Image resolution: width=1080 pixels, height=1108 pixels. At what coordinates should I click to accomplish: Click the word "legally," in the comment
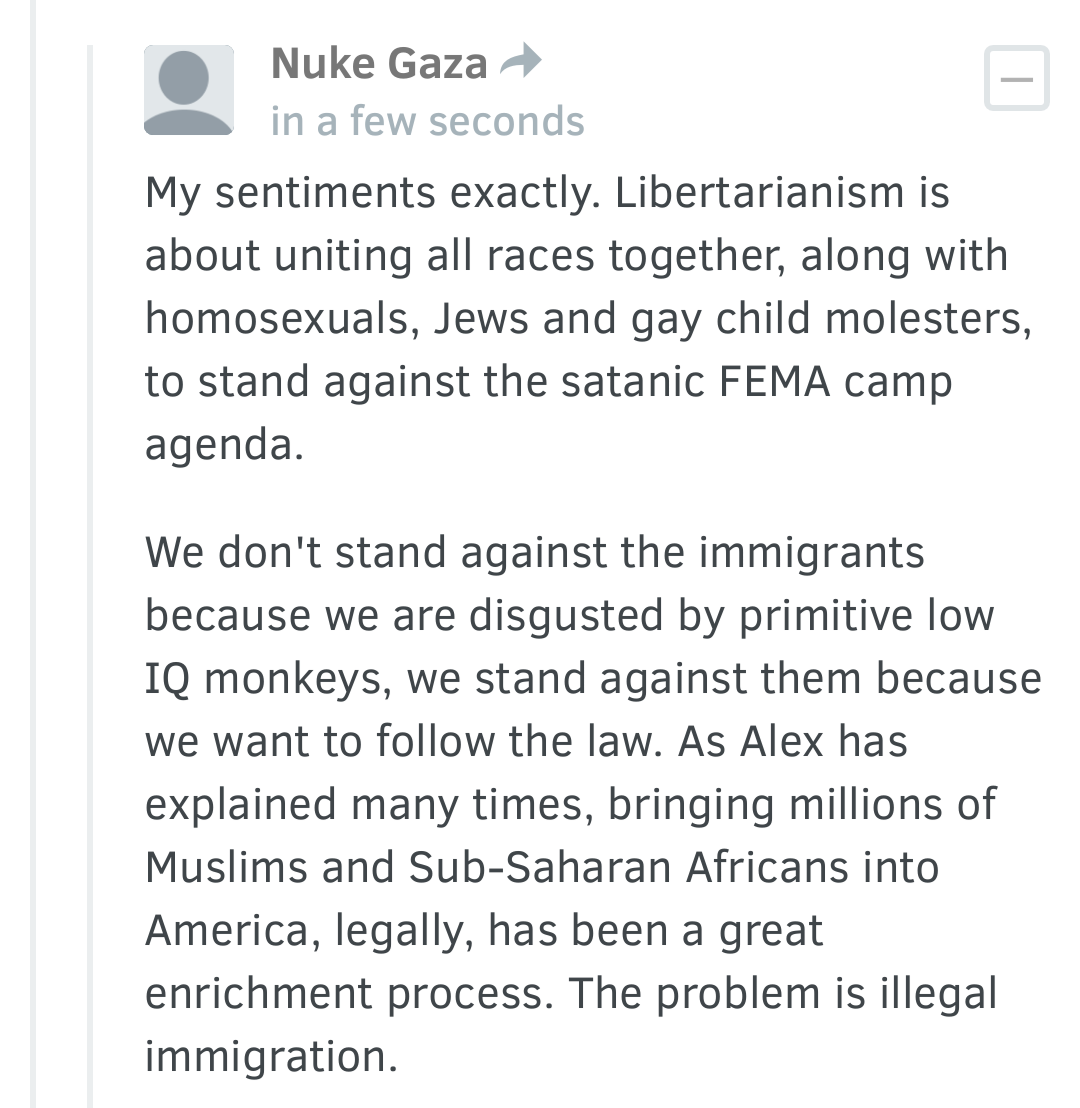click(404, 932)
